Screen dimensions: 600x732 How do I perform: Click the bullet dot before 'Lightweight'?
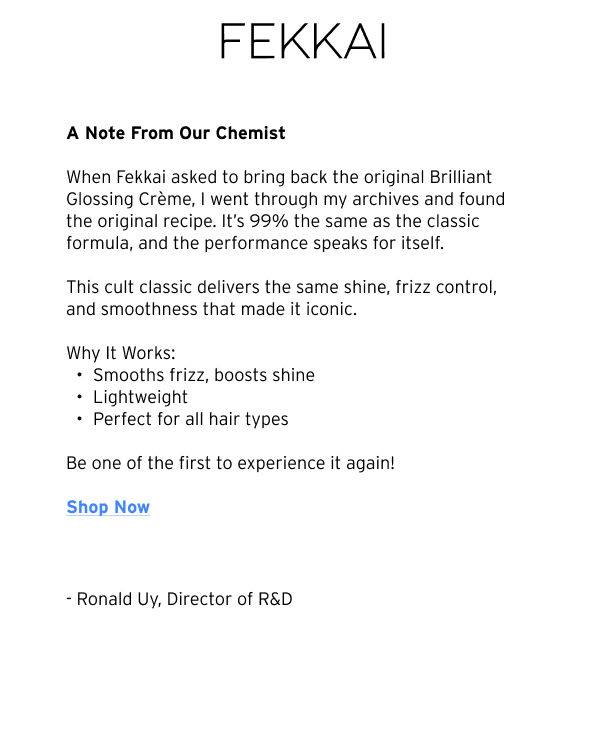(79, 397)
